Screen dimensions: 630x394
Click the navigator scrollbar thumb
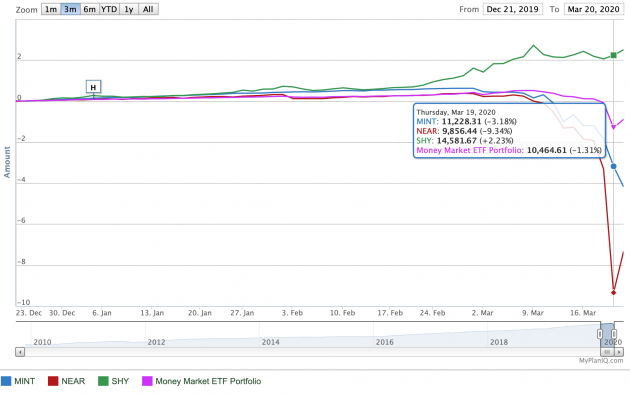(x=607, y=352)
